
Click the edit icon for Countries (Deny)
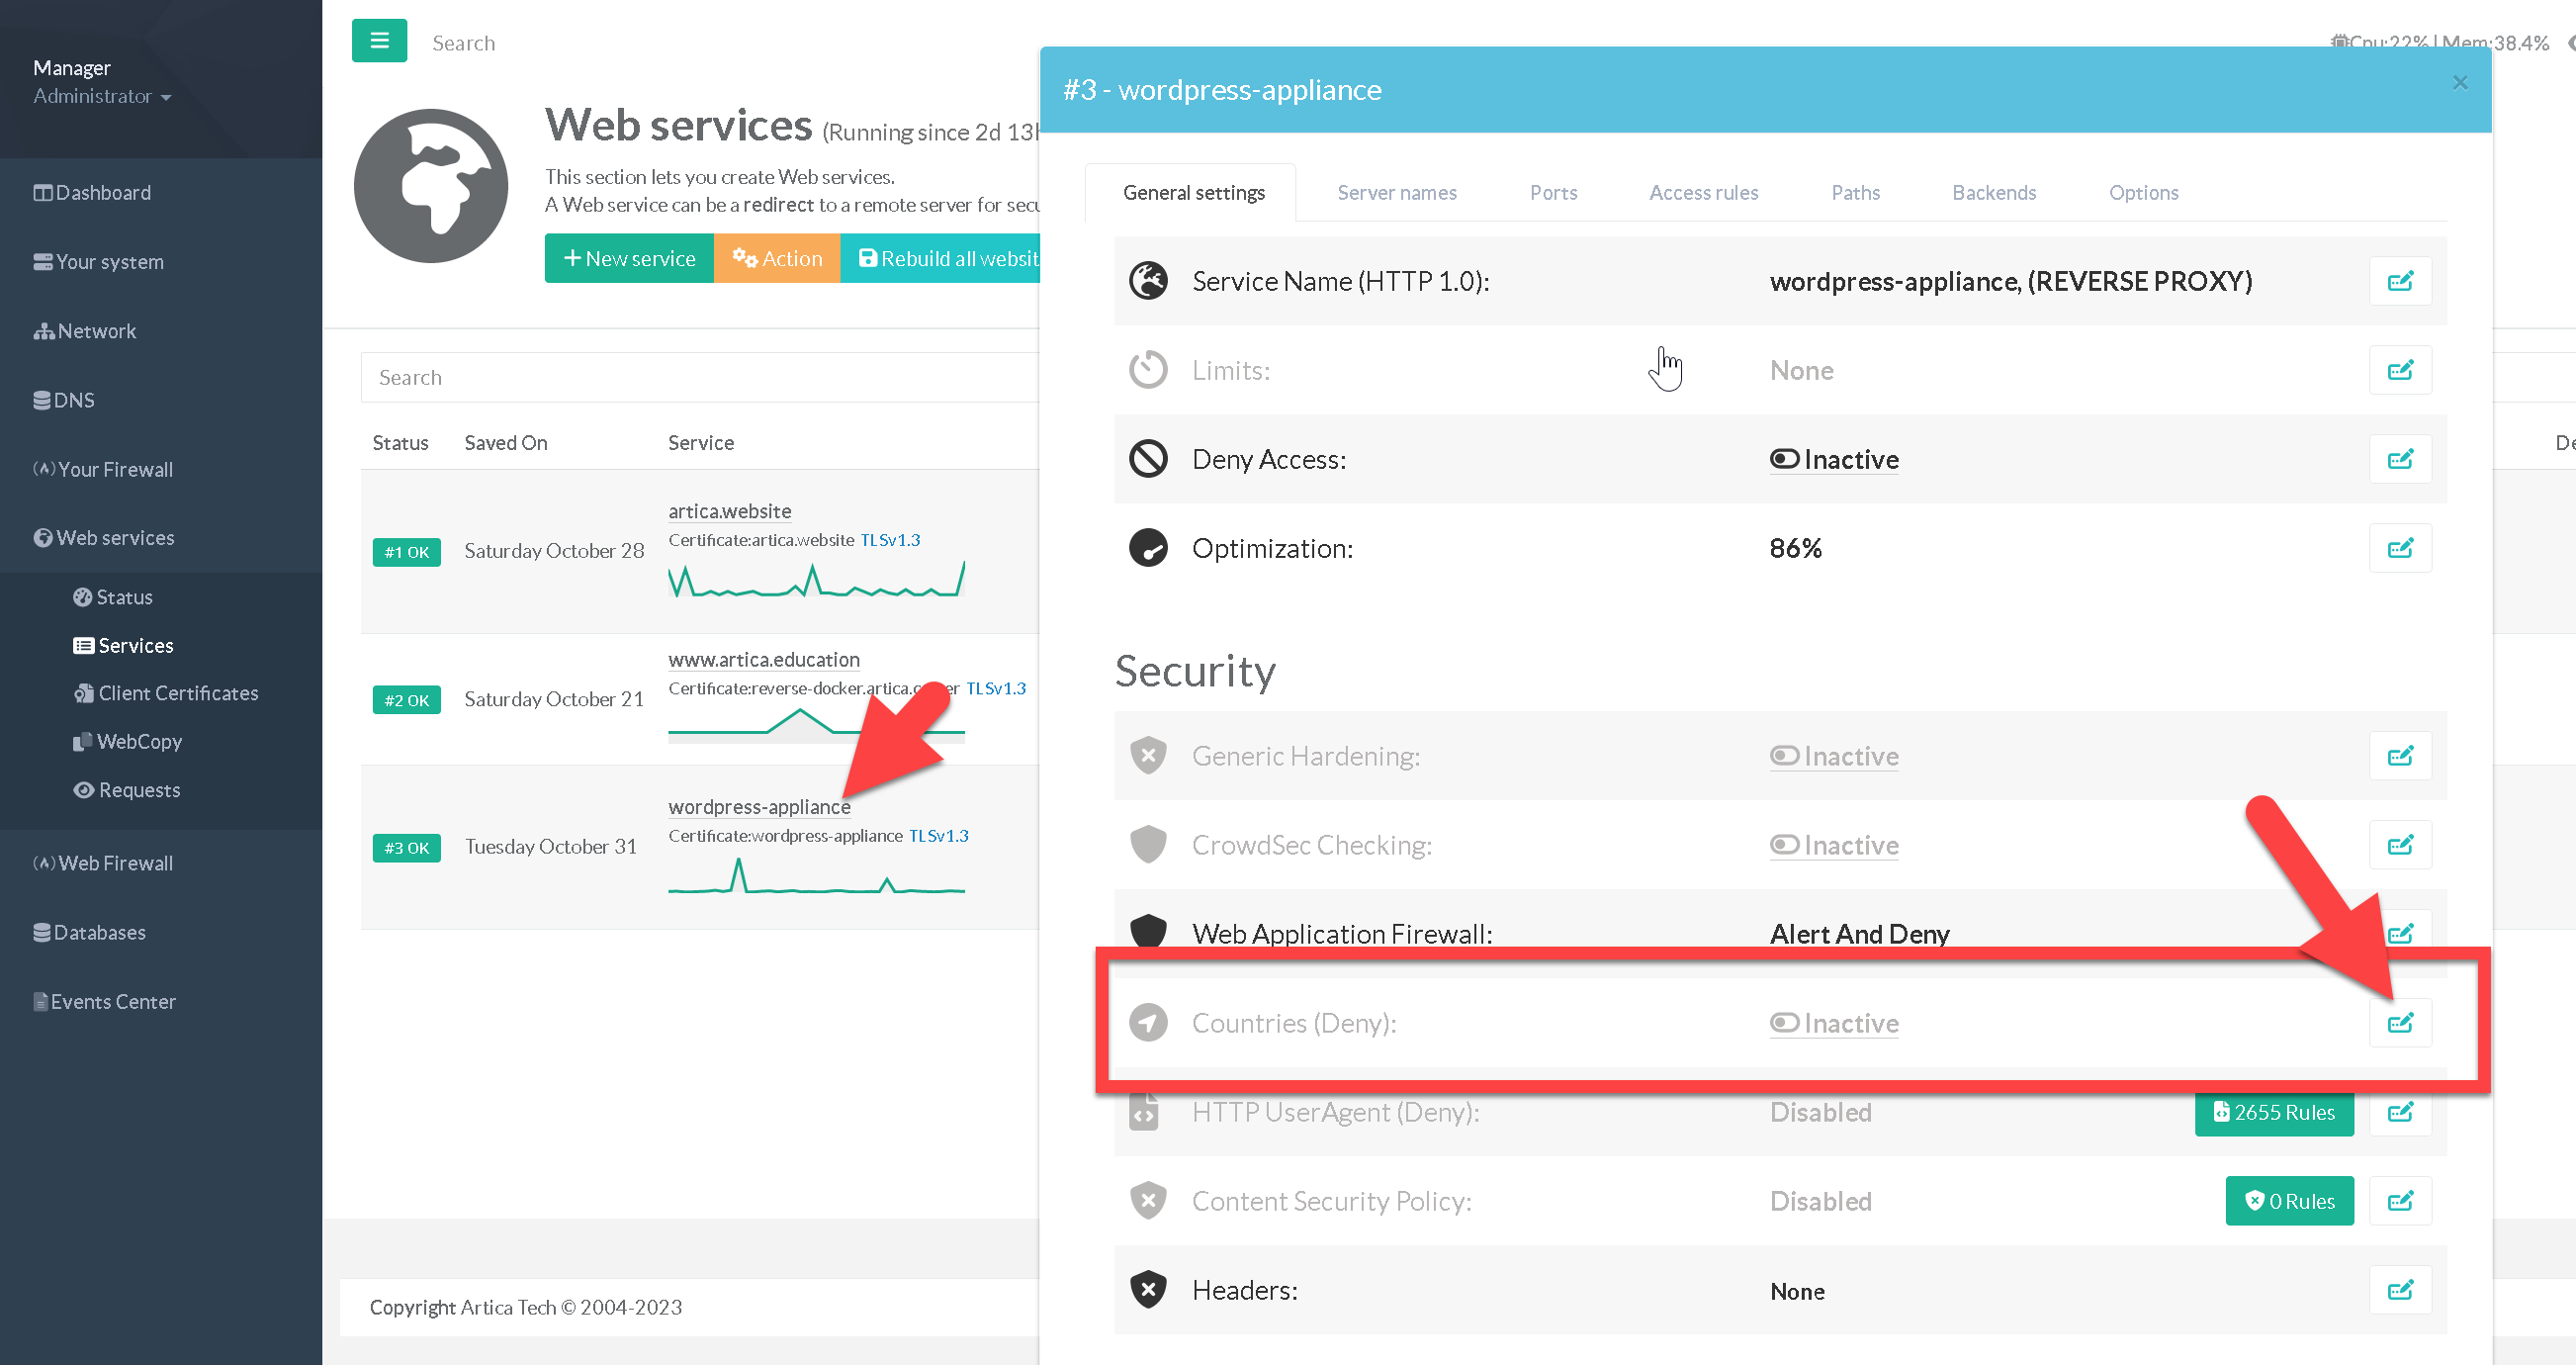pos(2400,1023)
